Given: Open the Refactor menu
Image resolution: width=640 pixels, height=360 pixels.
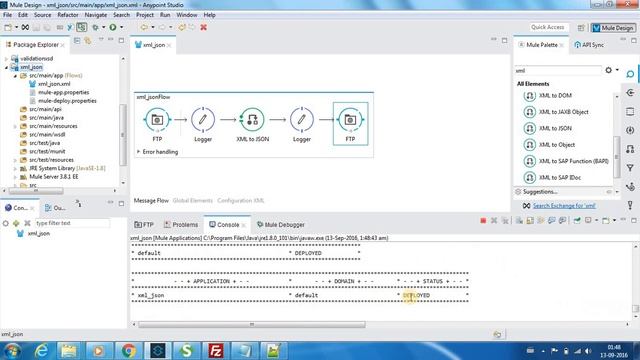Looking at the screenshot, I should click(x=68, y=15).
